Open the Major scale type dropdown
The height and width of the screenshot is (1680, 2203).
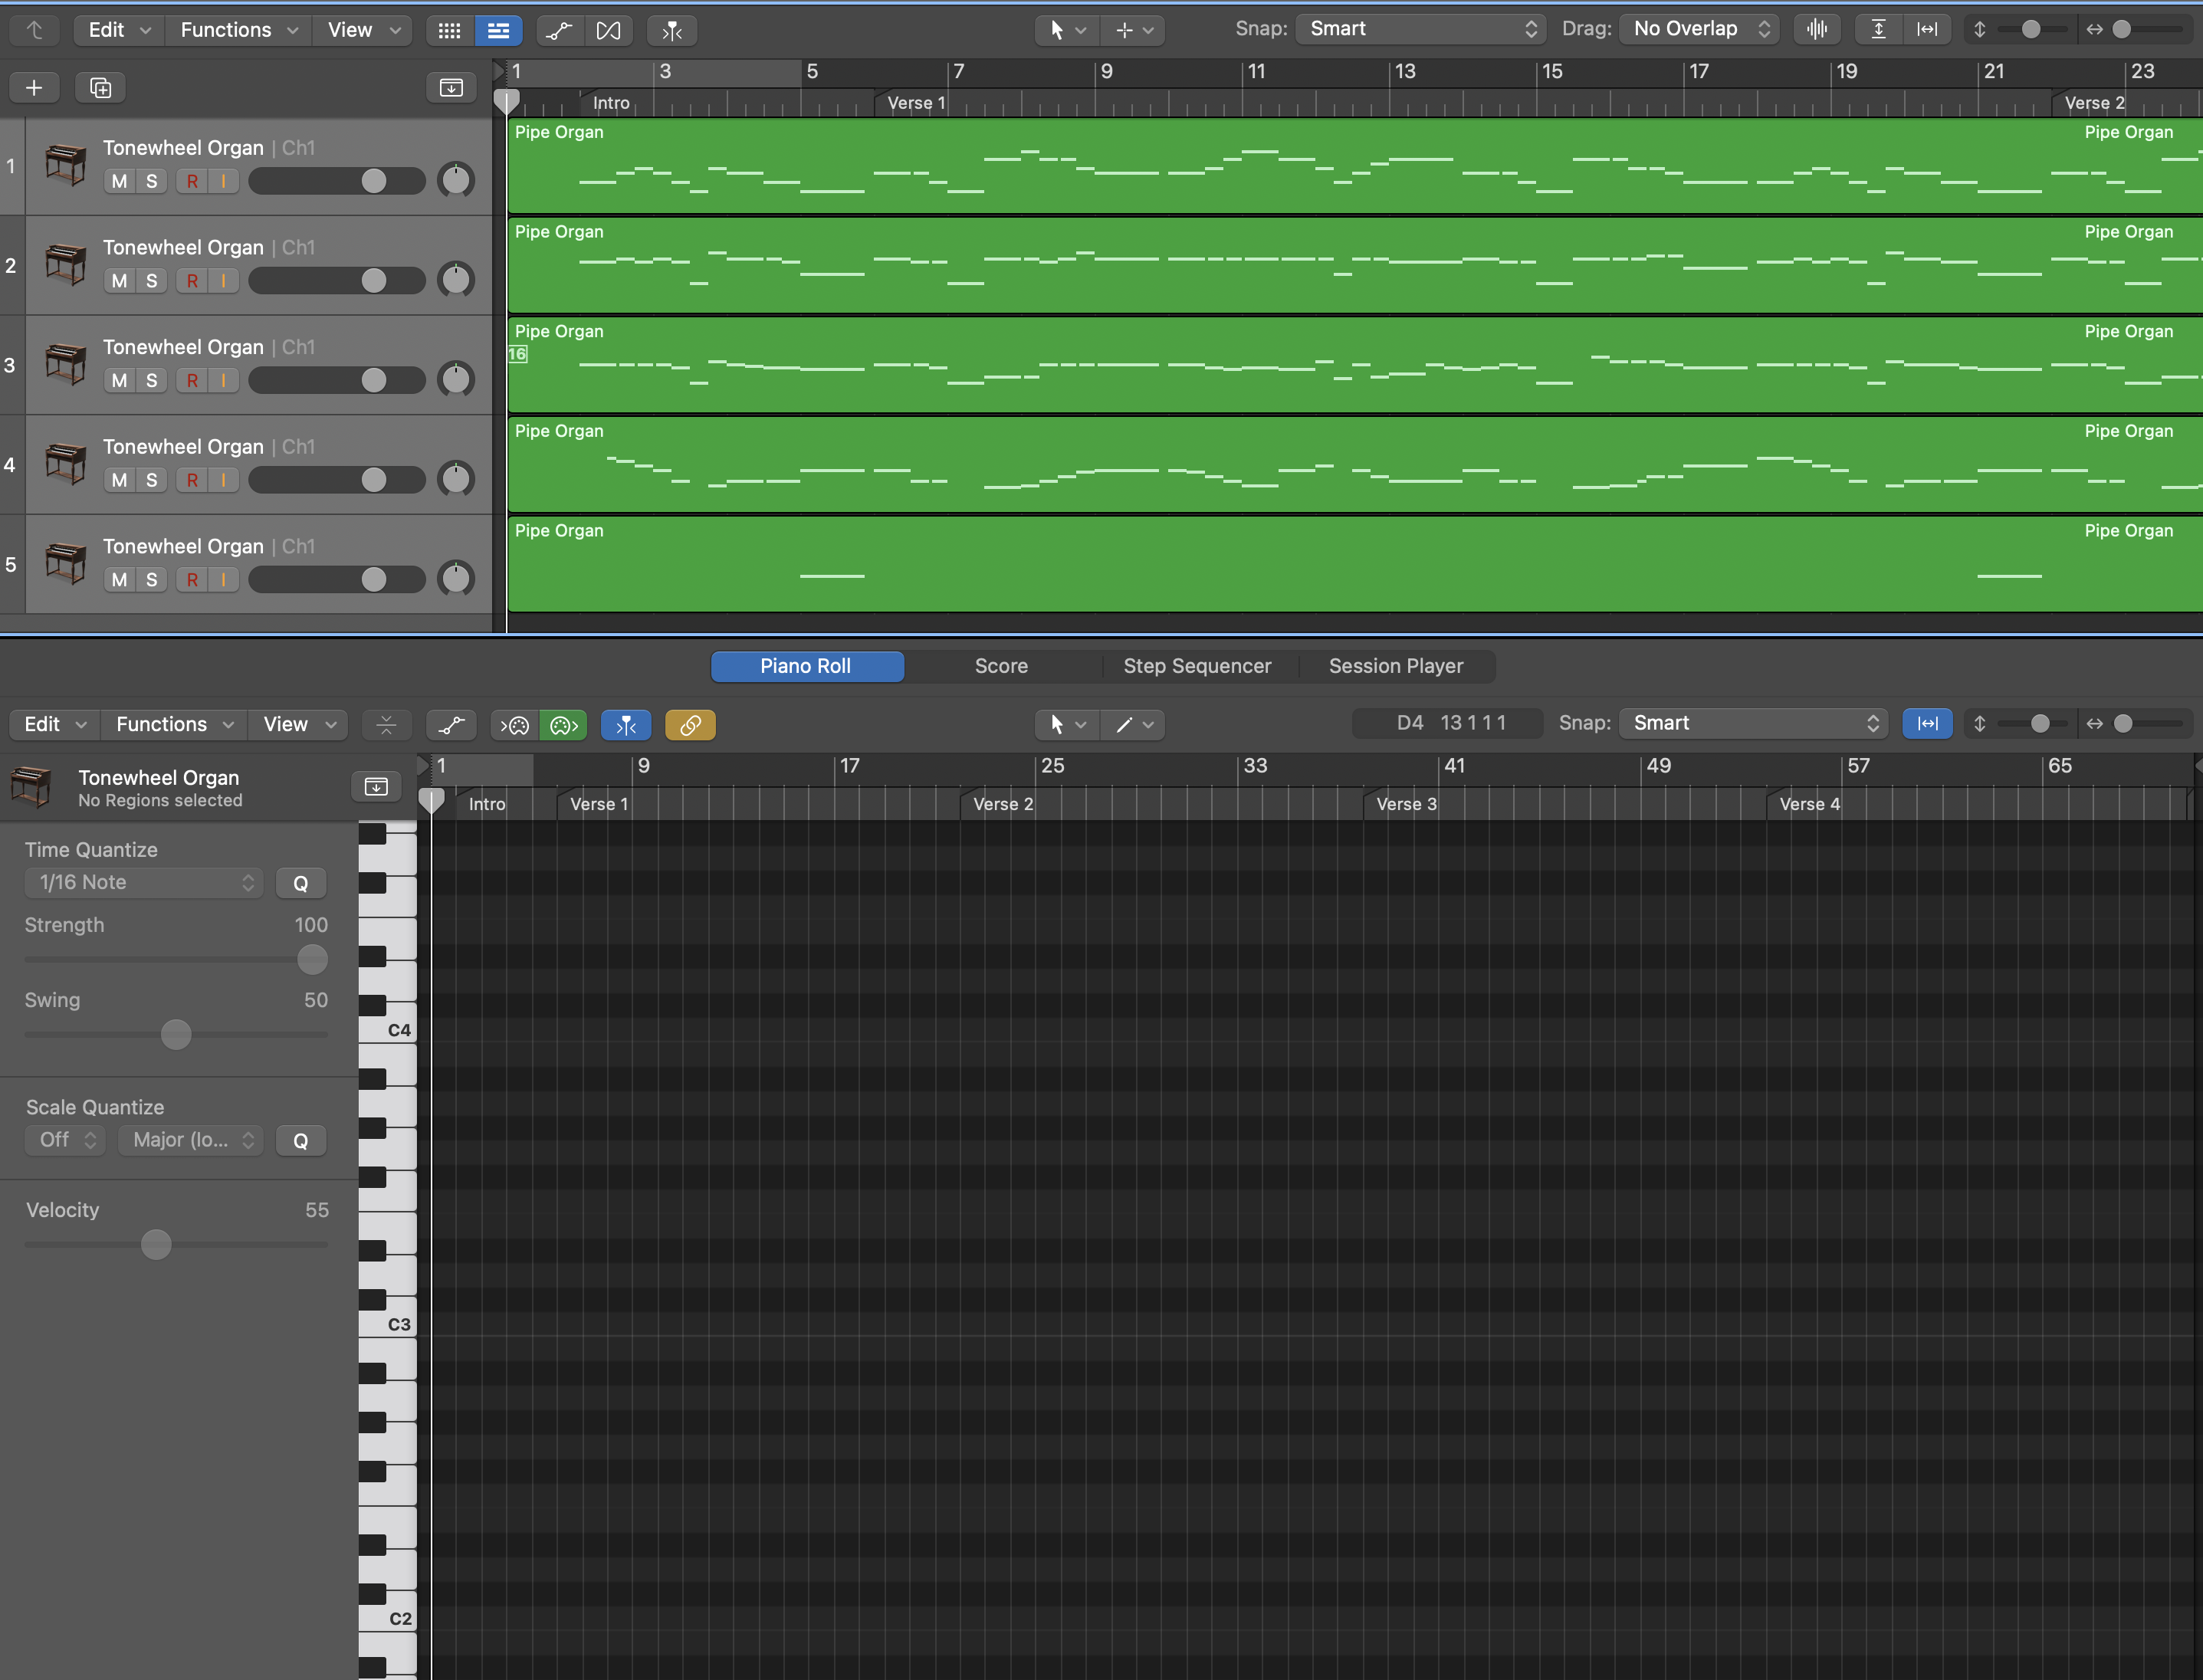tap(191, 1140)
